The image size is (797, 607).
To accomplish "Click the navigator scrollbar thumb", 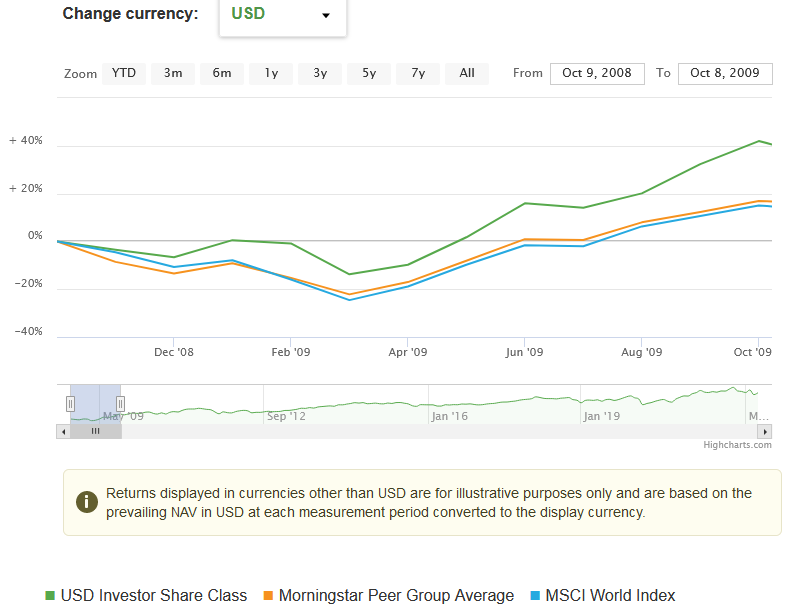I will coord(96,432).
